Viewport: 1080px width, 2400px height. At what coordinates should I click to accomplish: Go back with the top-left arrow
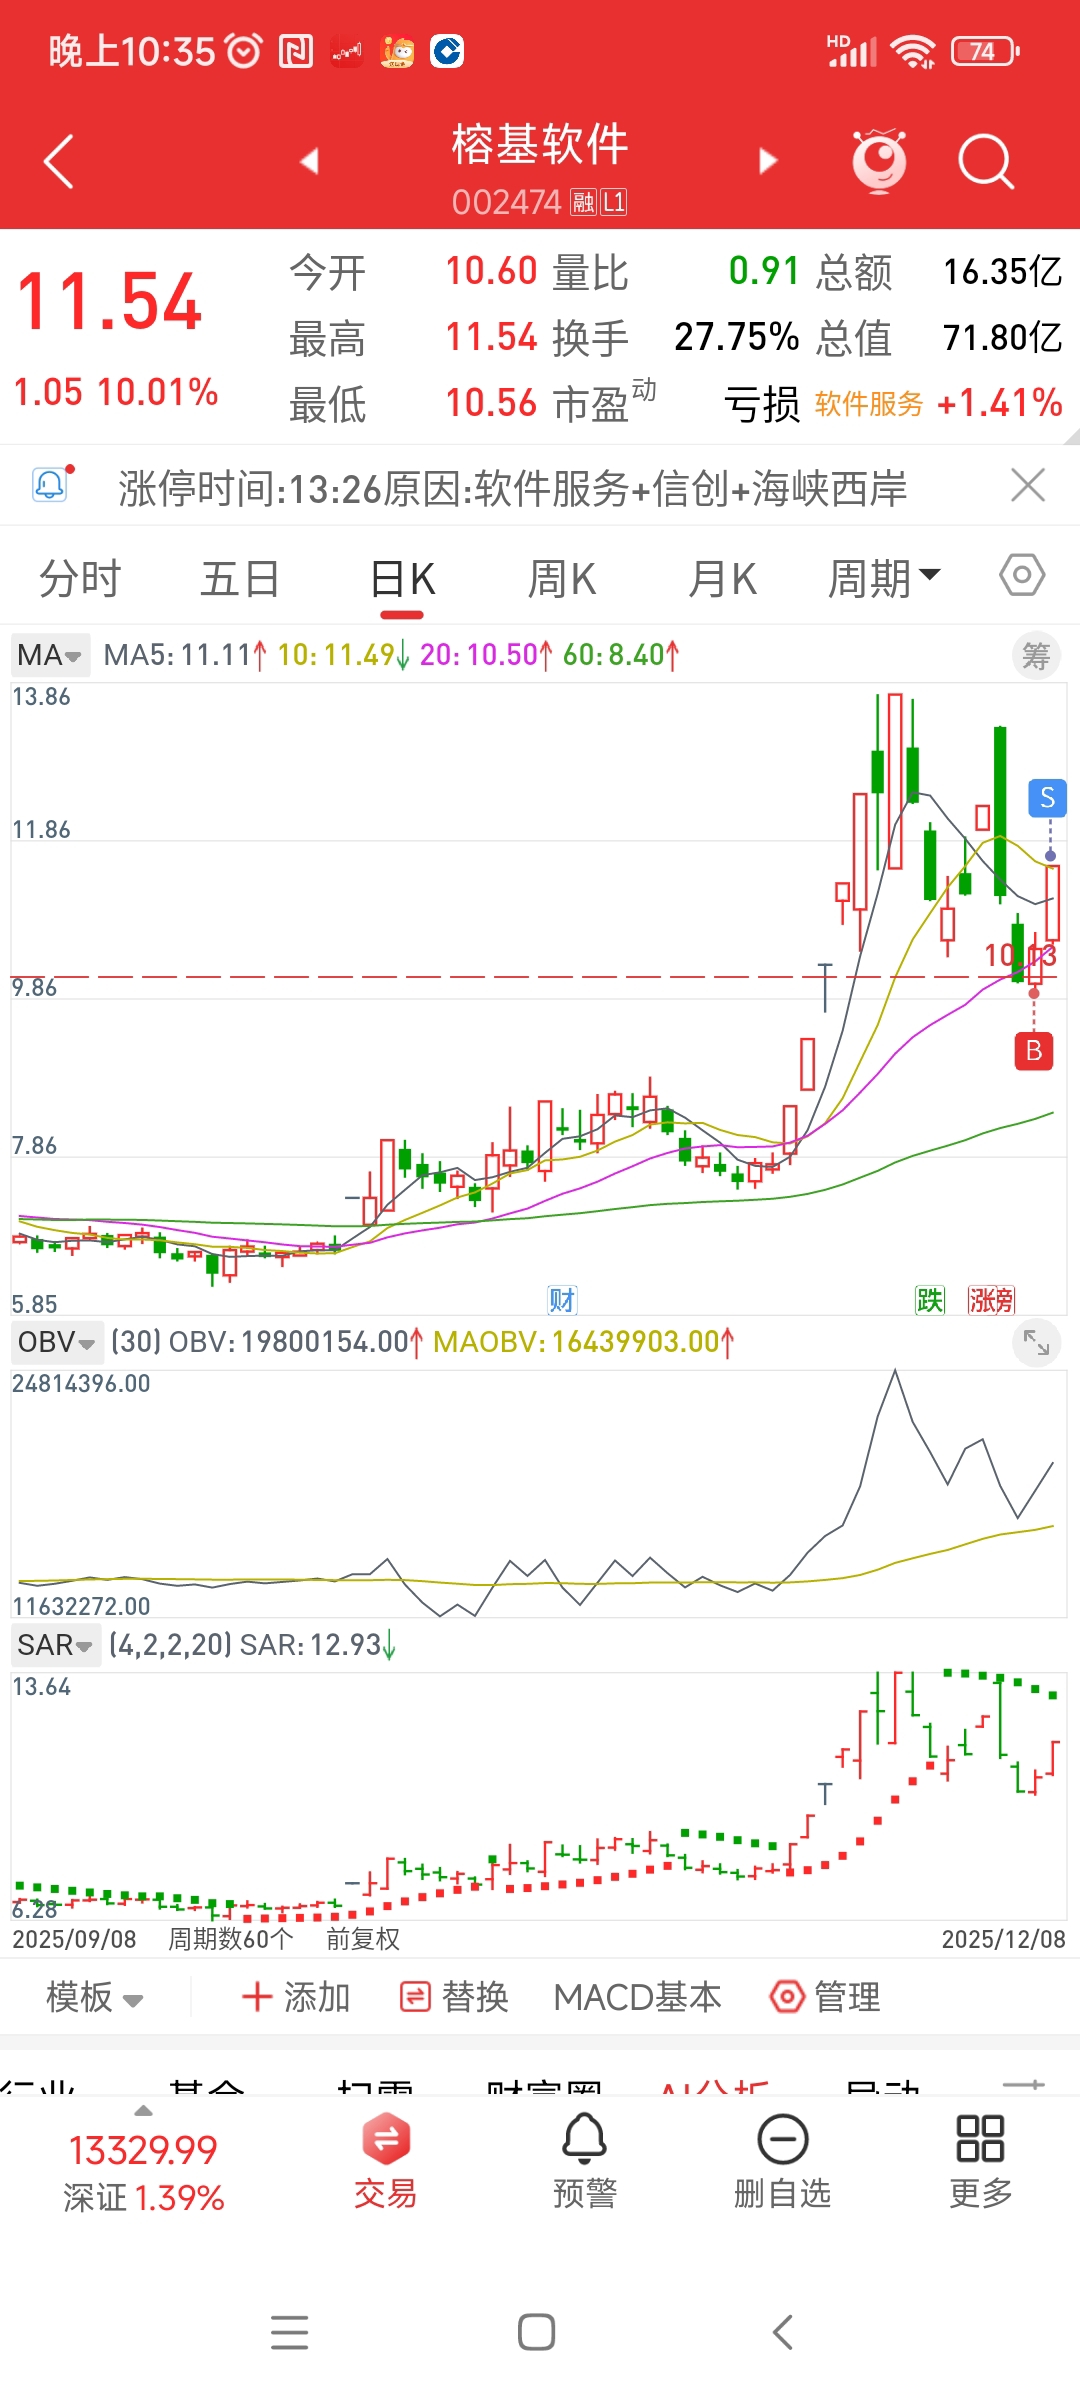point(59,161)
